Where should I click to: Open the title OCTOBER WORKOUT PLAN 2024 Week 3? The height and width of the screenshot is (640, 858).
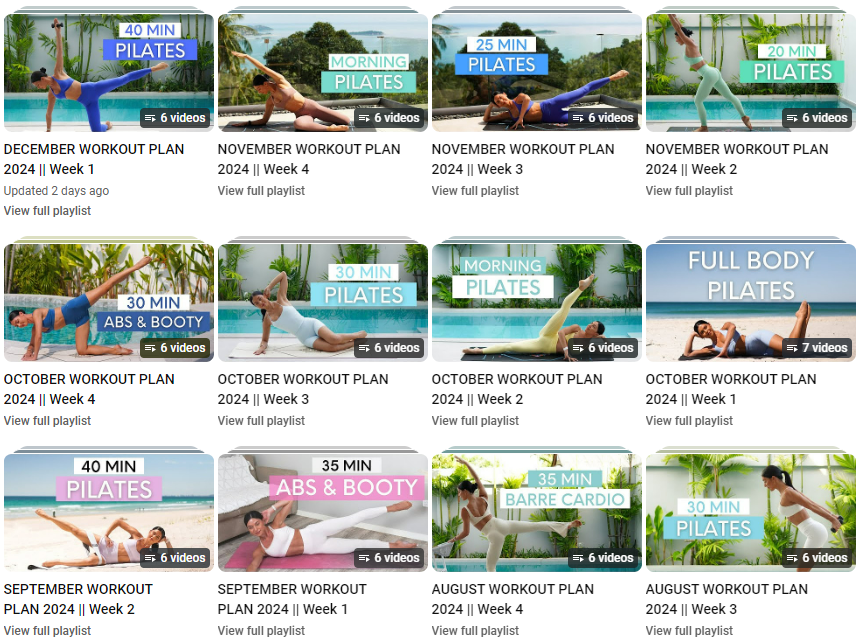(x=303, y=389)
